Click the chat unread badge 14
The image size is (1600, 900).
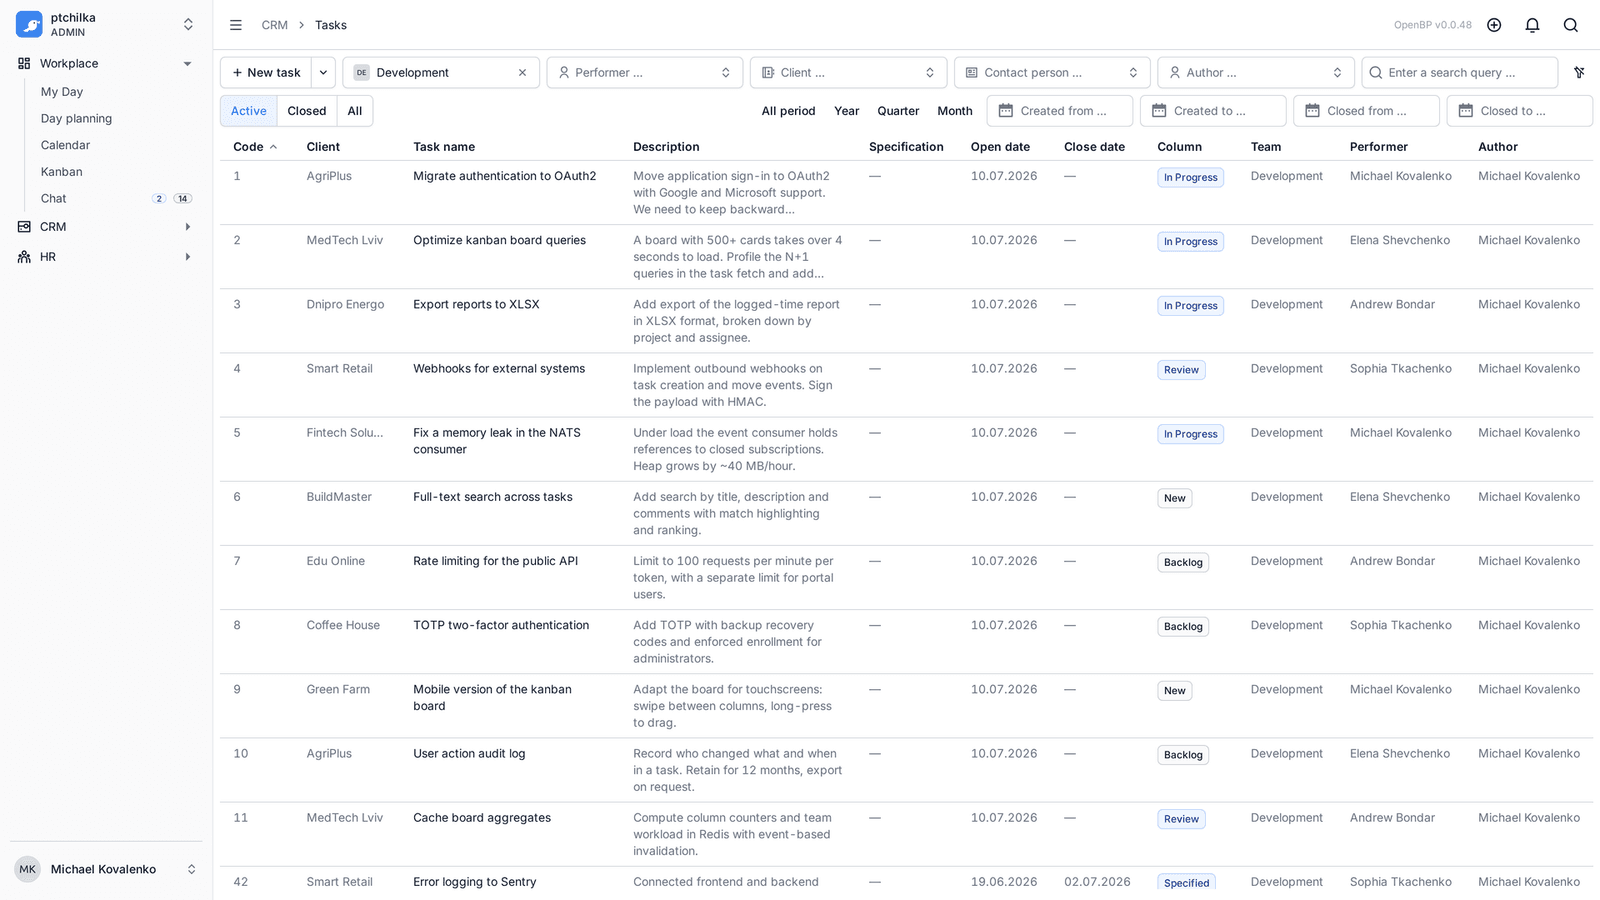point(183,199)
